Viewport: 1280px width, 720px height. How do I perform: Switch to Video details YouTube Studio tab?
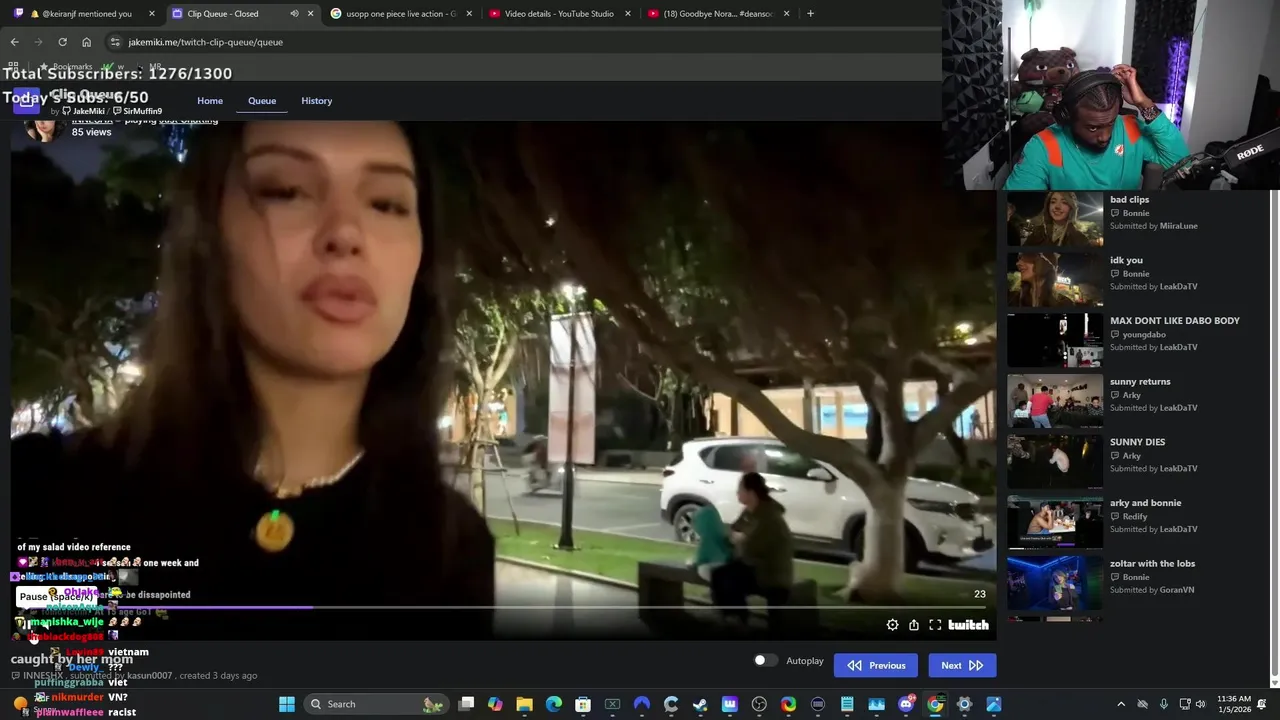pos(559,14)
